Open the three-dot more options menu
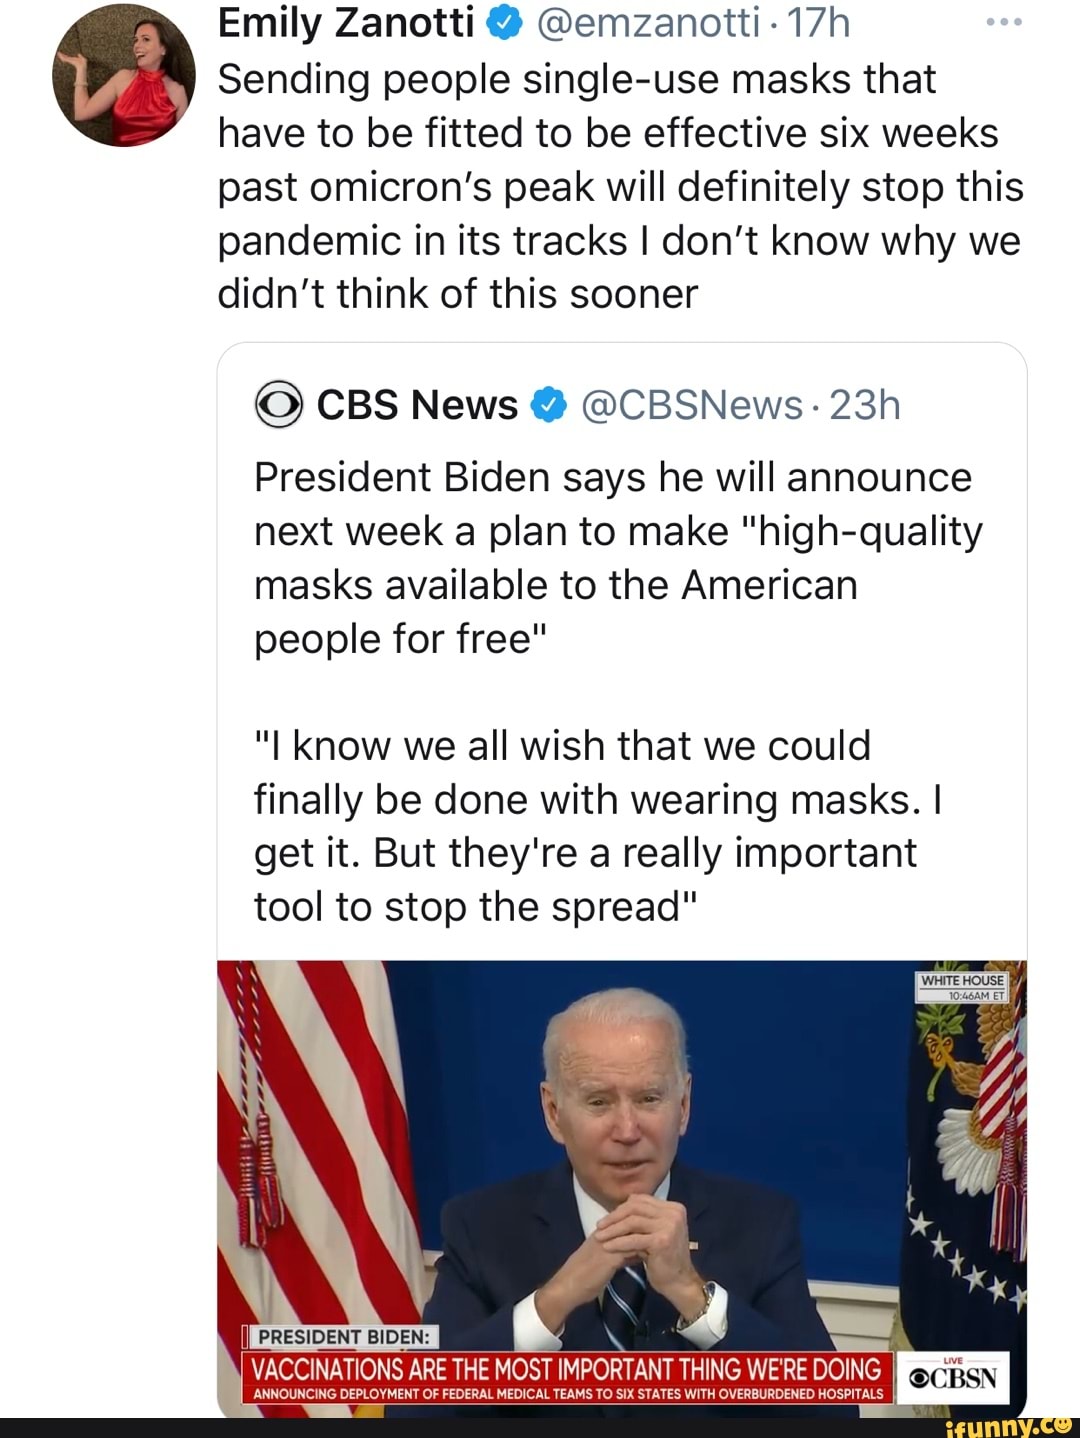This screenshot has width=1080, height=1438. [x=1003, y=21]
